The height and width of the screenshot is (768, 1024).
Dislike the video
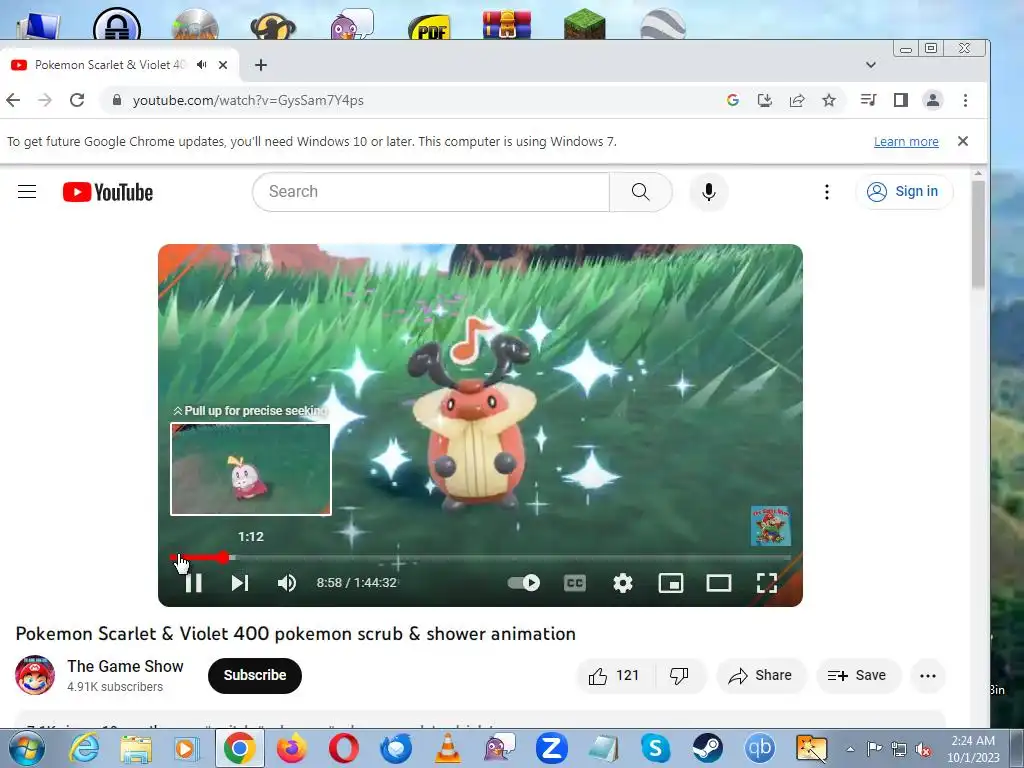pyautogui.click(x=679, y=675)
